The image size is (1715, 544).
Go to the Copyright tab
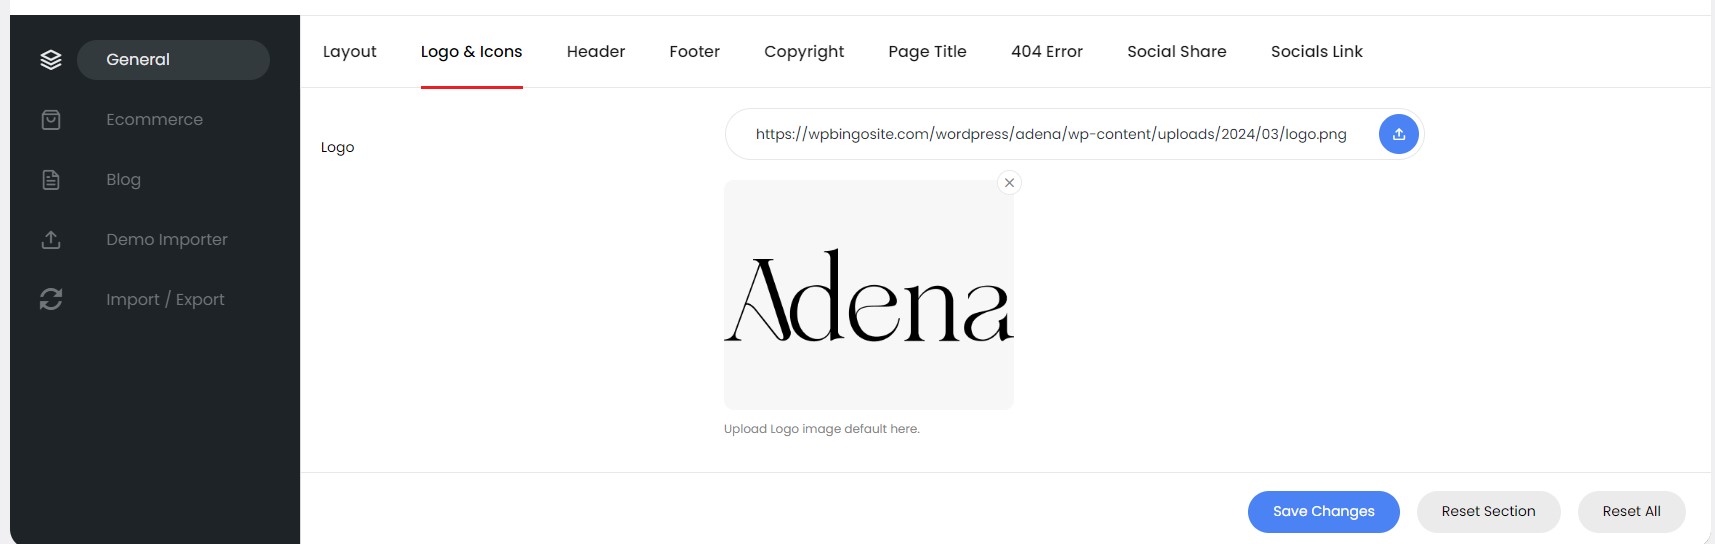pos(803,52)
